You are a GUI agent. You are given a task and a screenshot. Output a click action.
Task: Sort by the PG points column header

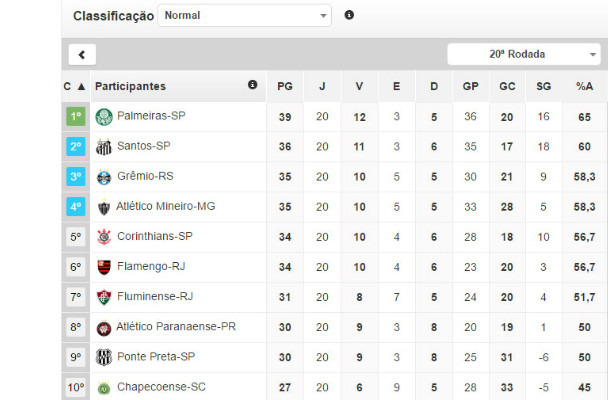click(x=285, y=87)
